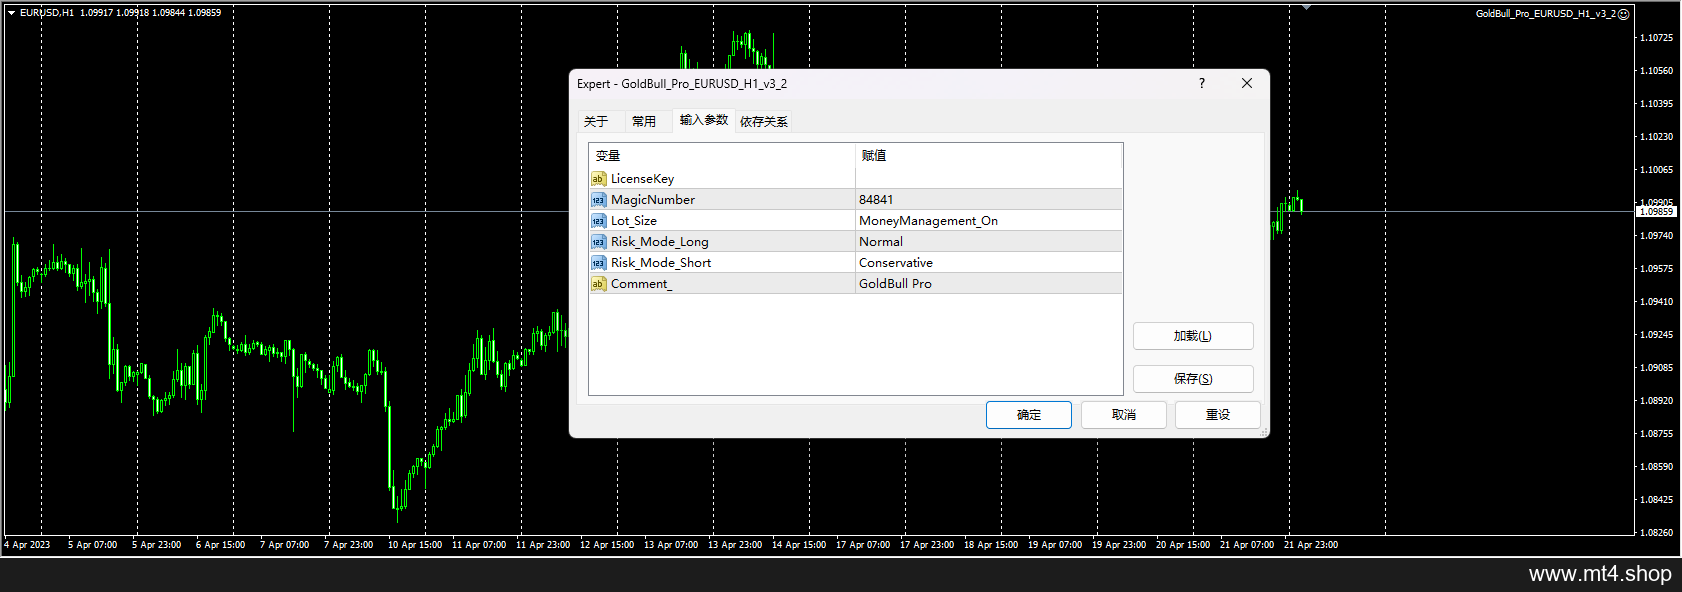Select the Comment_ value GoldBull Pro
Viewport: 1682px width, 592px height.
coord(989,284)
